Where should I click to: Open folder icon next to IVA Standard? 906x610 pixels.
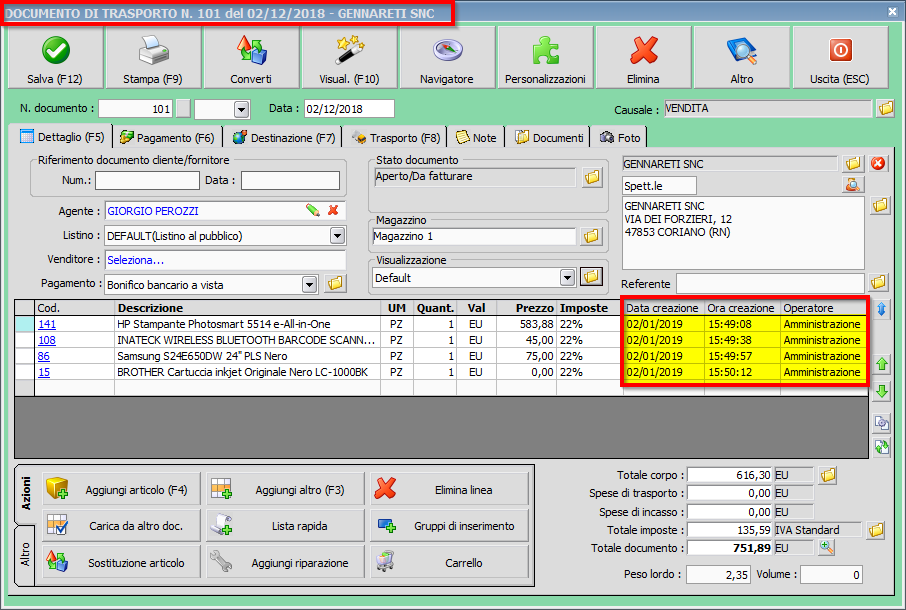(x=876, y=530)
